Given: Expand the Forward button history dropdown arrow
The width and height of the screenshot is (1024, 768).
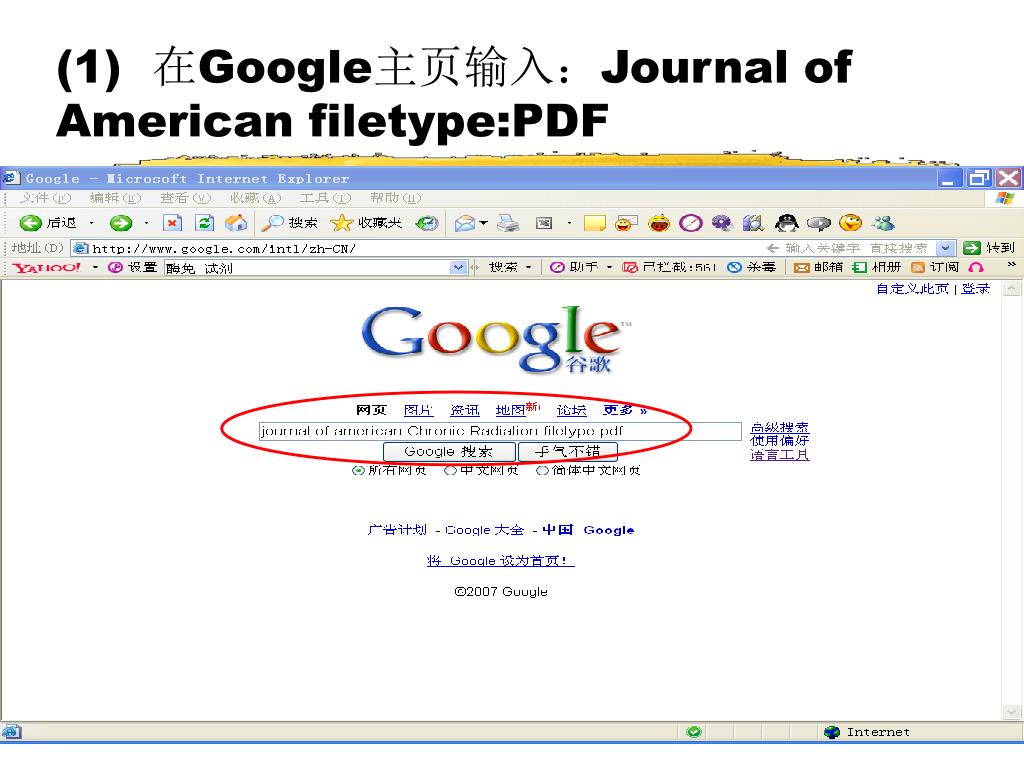Looking at the screenshot, I should tap(146, 223).
